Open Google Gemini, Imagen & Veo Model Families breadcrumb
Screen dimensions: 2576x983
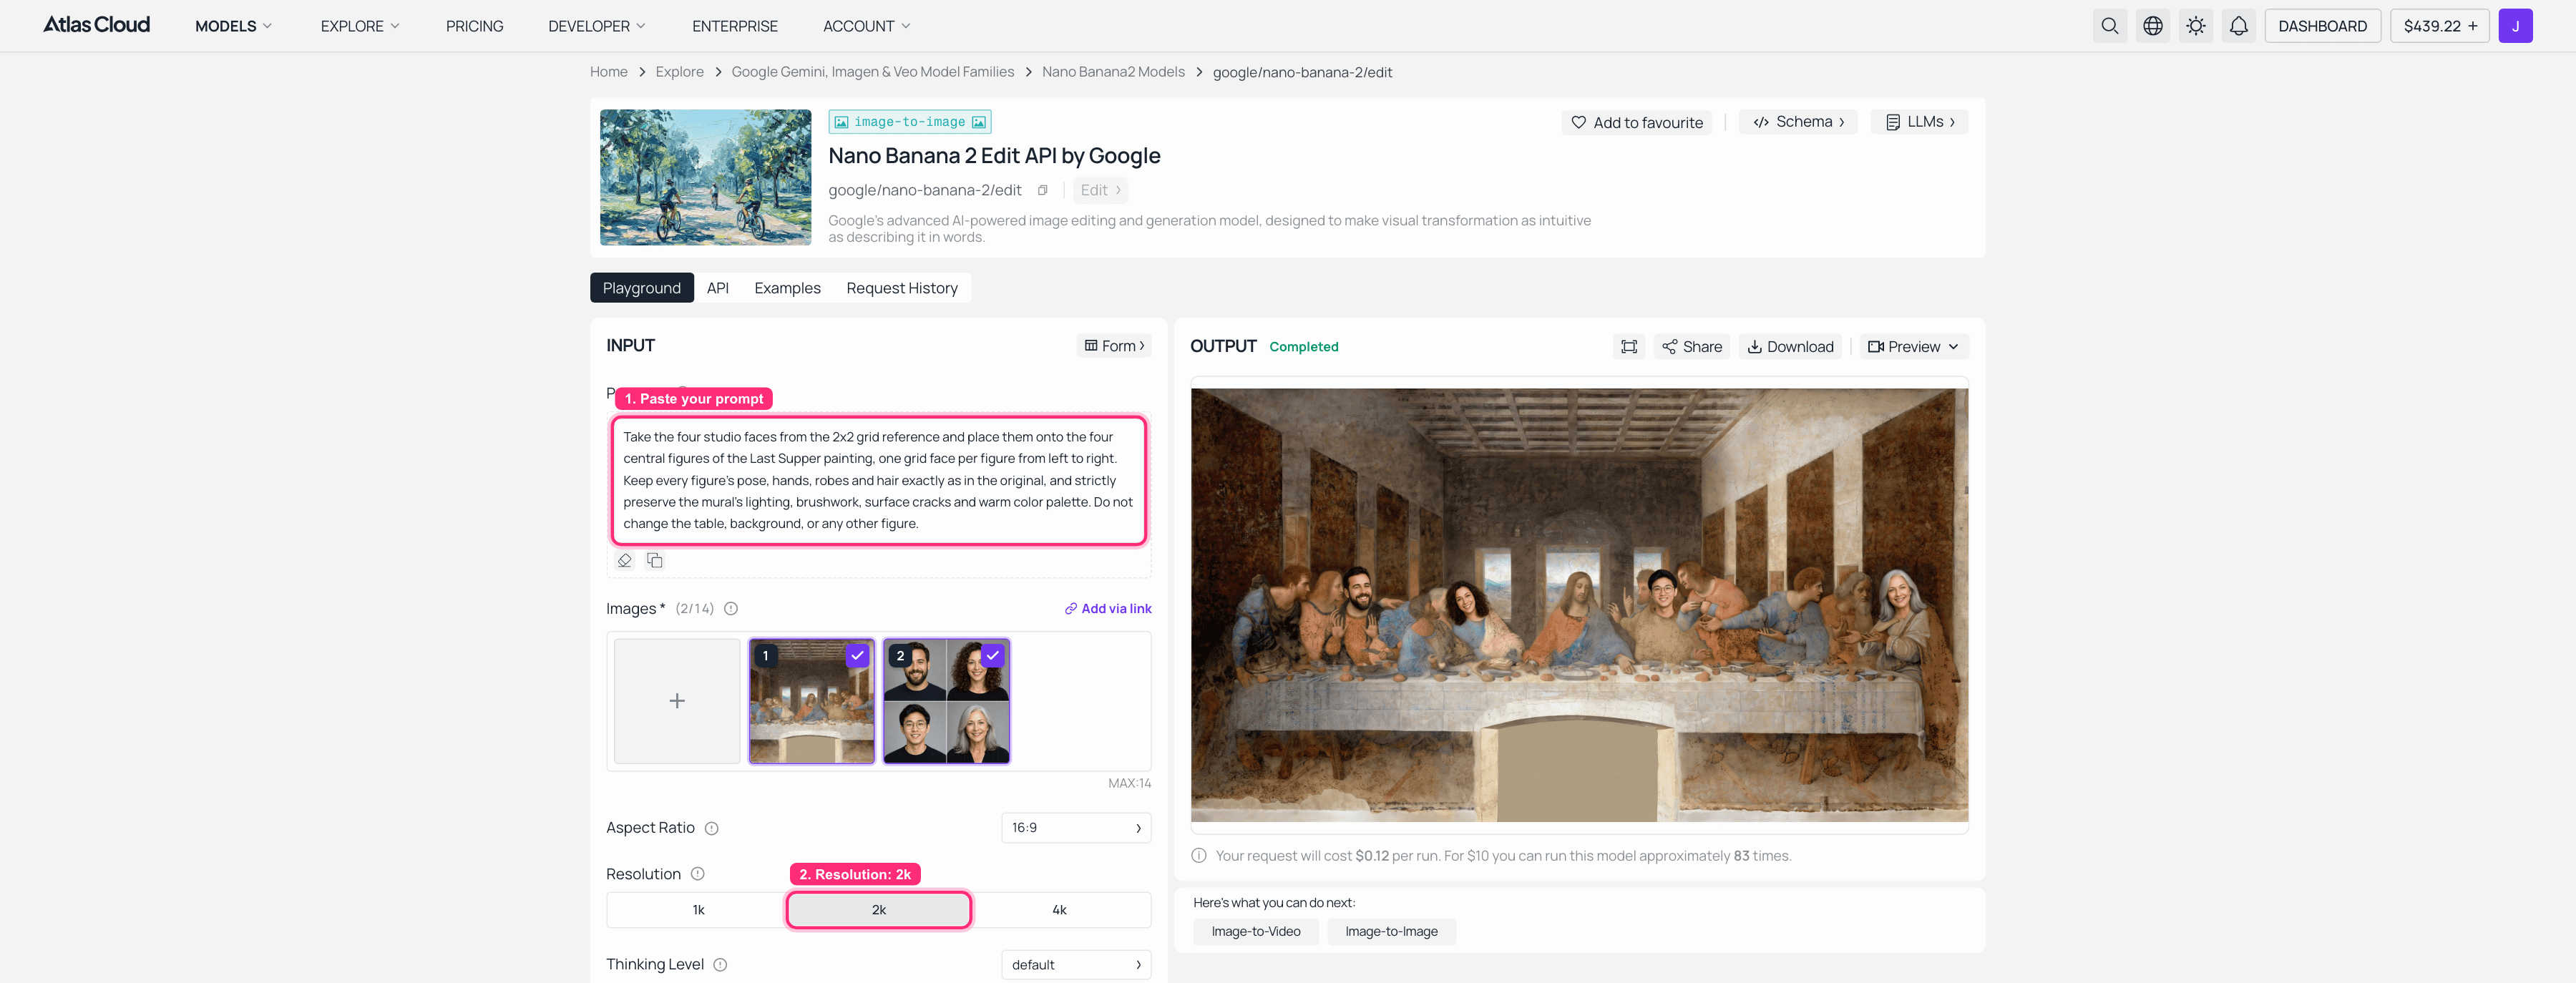click(x=872, y=72)
